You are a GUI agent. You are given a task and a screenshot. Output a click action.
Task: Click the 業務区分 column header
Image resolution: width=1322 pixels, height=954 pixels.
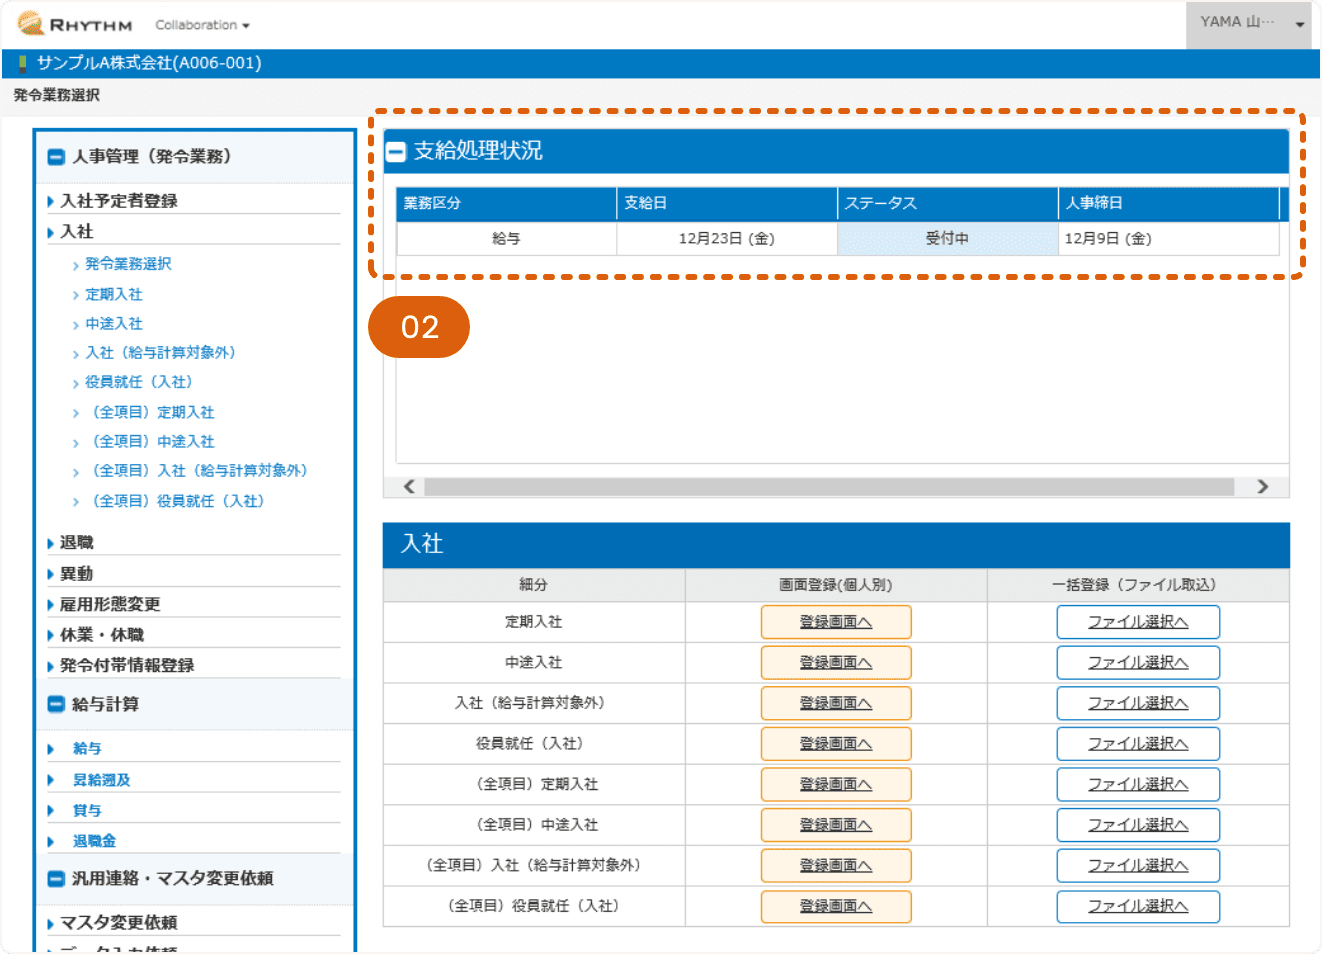[506, 203]
